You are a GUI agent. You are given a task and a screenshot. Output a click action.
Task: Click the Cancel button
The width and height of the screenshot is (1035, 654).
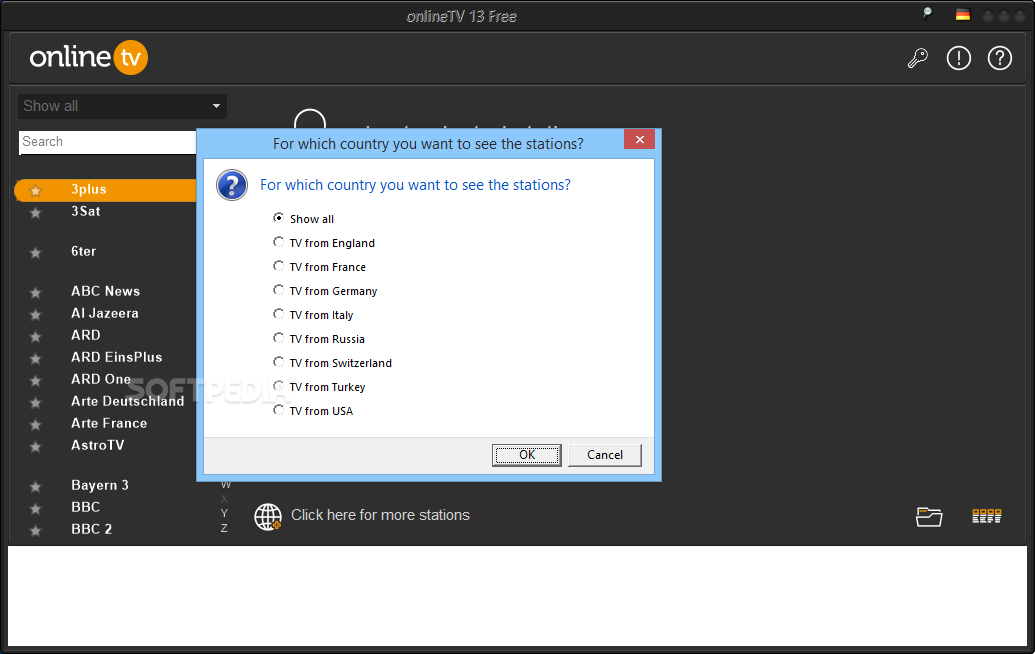click(x=605, y=455)
